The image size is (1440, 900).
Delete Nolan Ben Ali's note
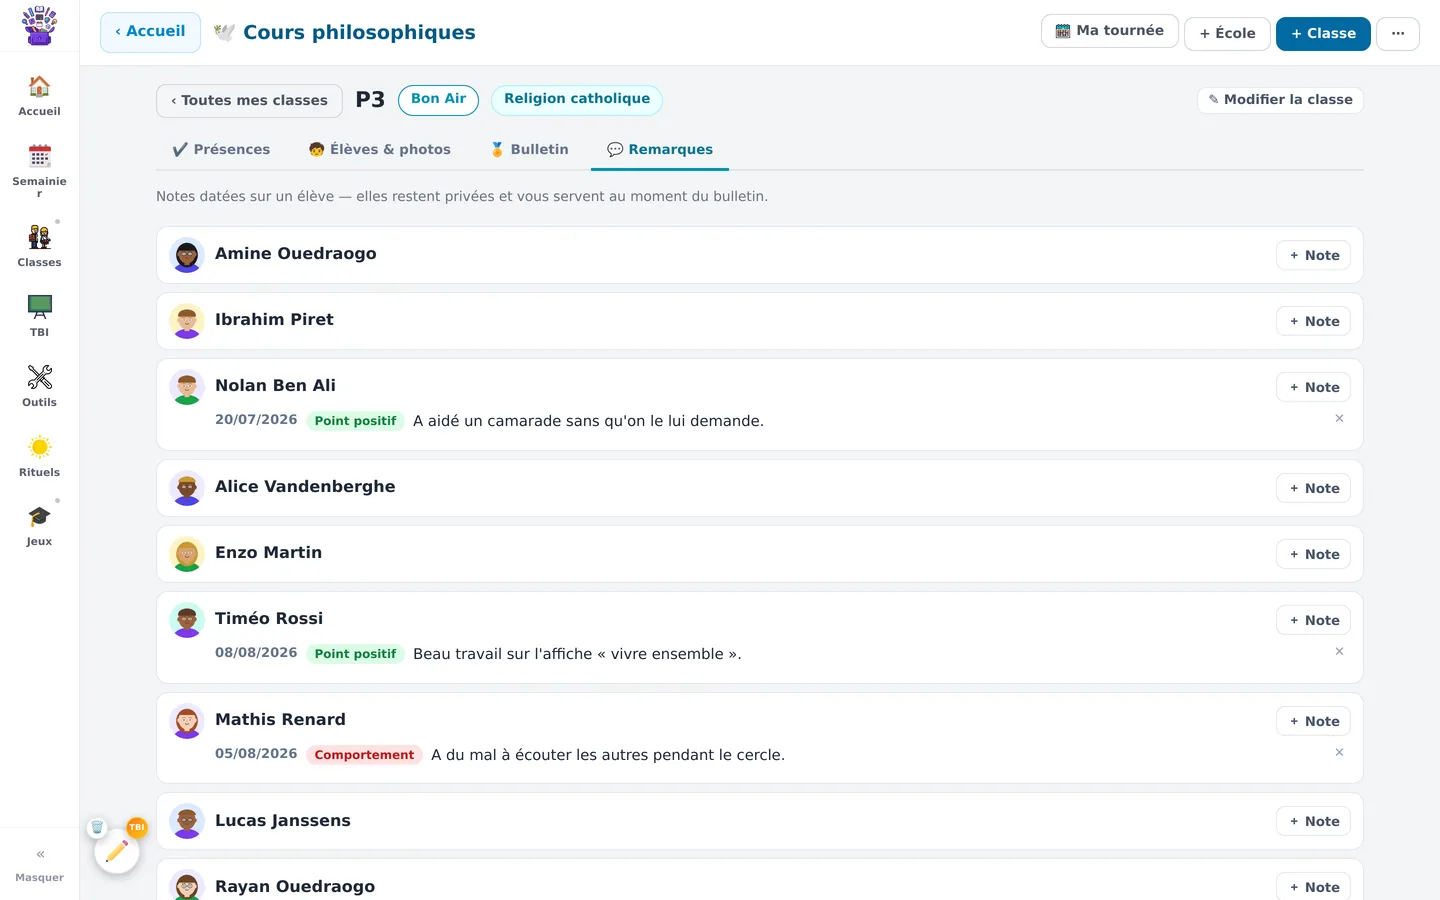1339,419
